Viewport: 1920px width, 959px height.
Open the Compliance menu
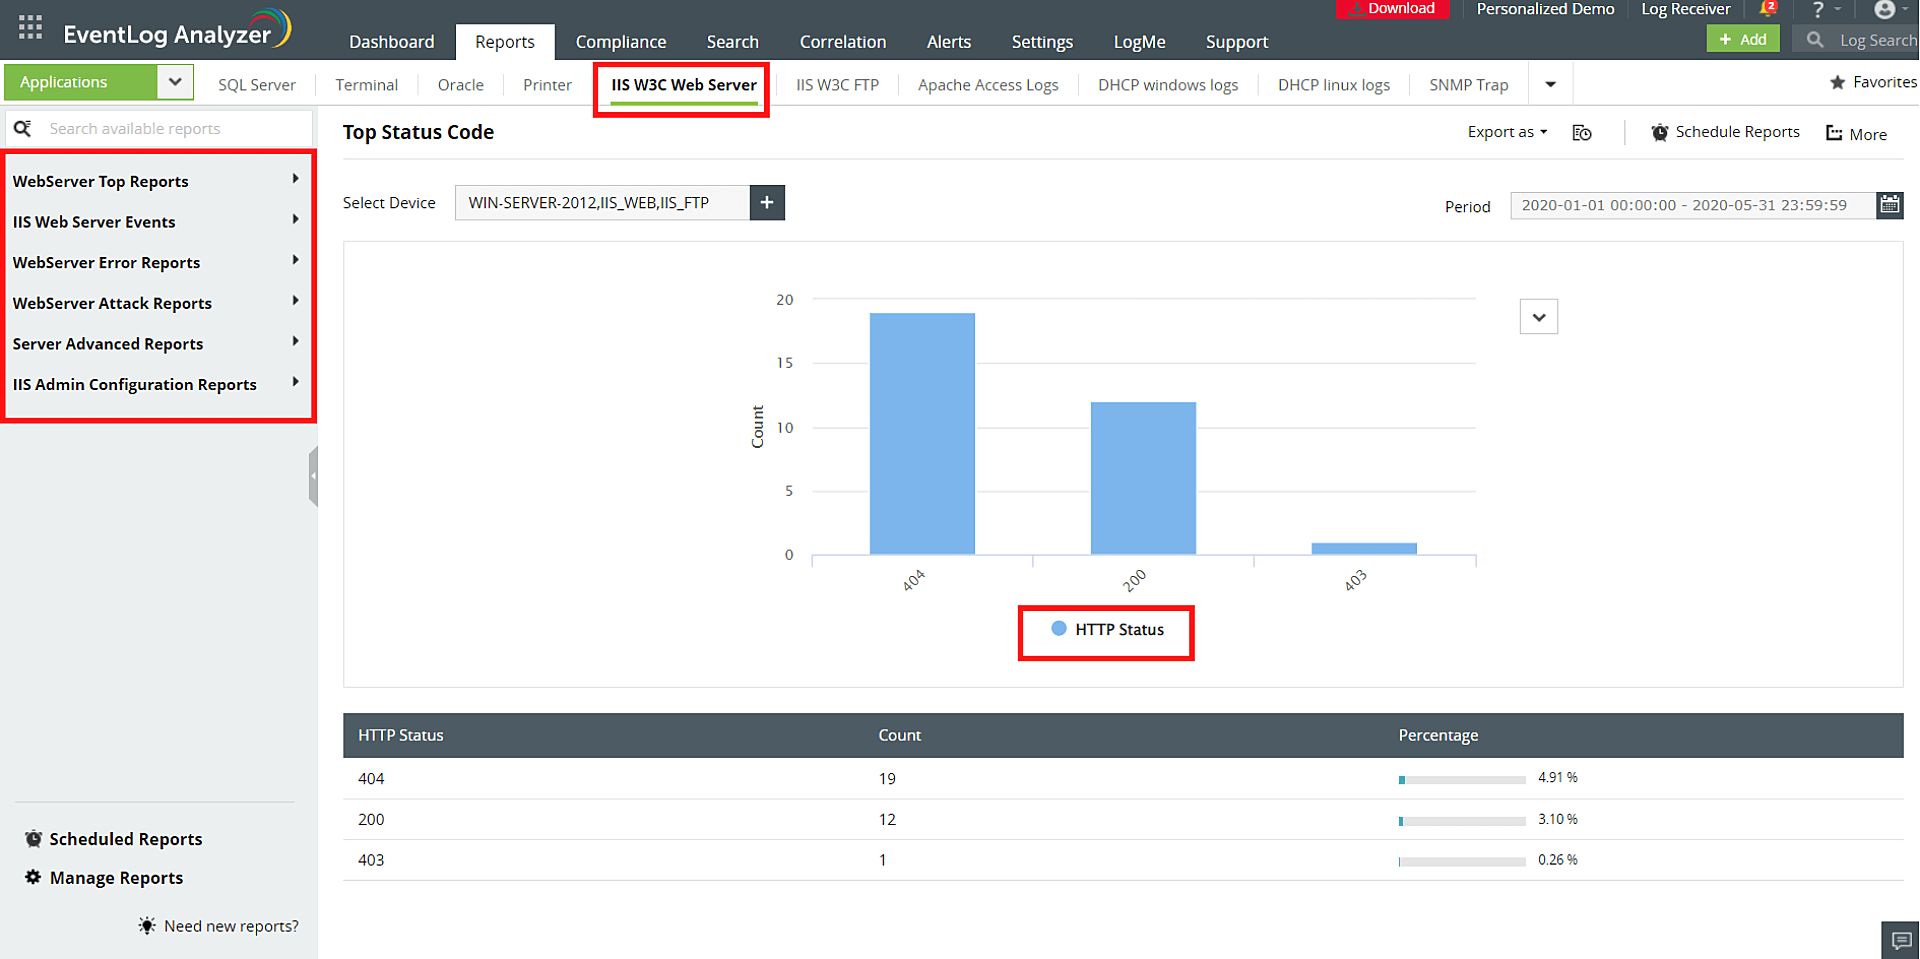[x=620, y=42]
